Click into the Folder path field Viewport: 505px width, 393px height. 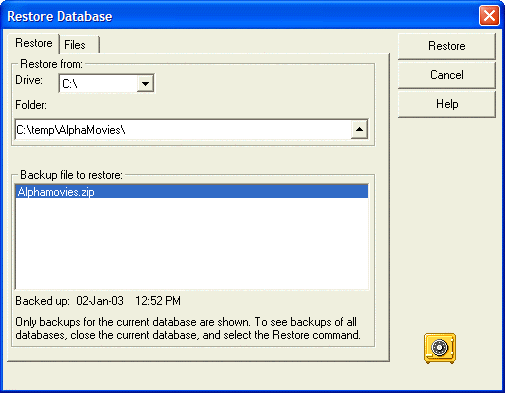pos(183,129)
